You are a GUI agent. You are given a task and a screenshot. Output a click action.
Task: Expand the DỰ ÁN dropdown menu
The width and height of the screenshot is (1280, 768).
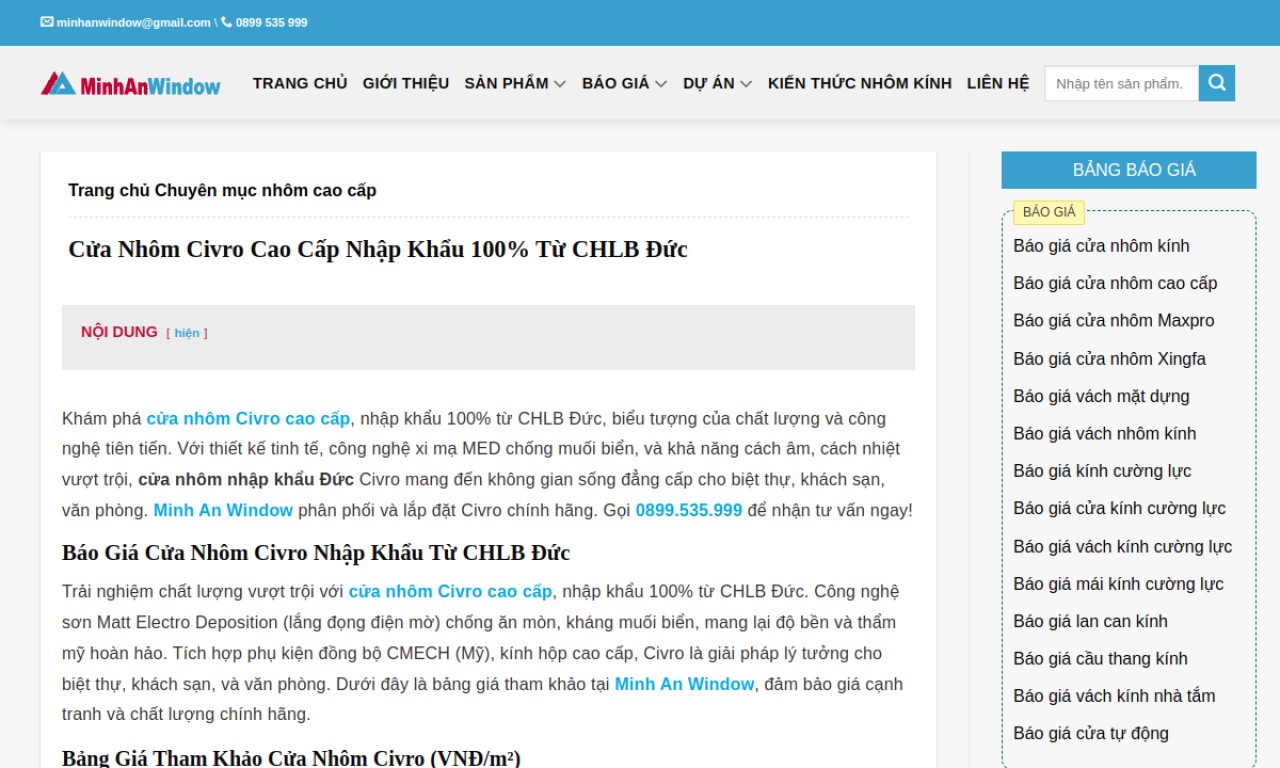(x=717, y=84)
